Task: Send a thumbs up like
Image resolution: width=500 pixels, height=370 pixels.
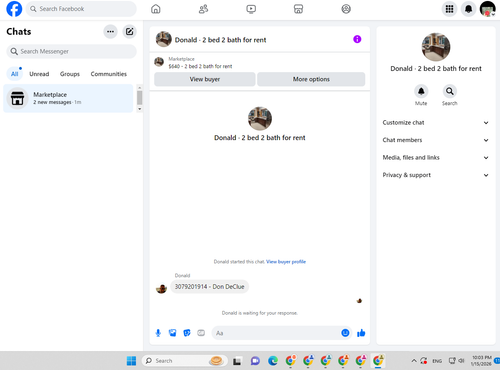Action: point(361,333)
